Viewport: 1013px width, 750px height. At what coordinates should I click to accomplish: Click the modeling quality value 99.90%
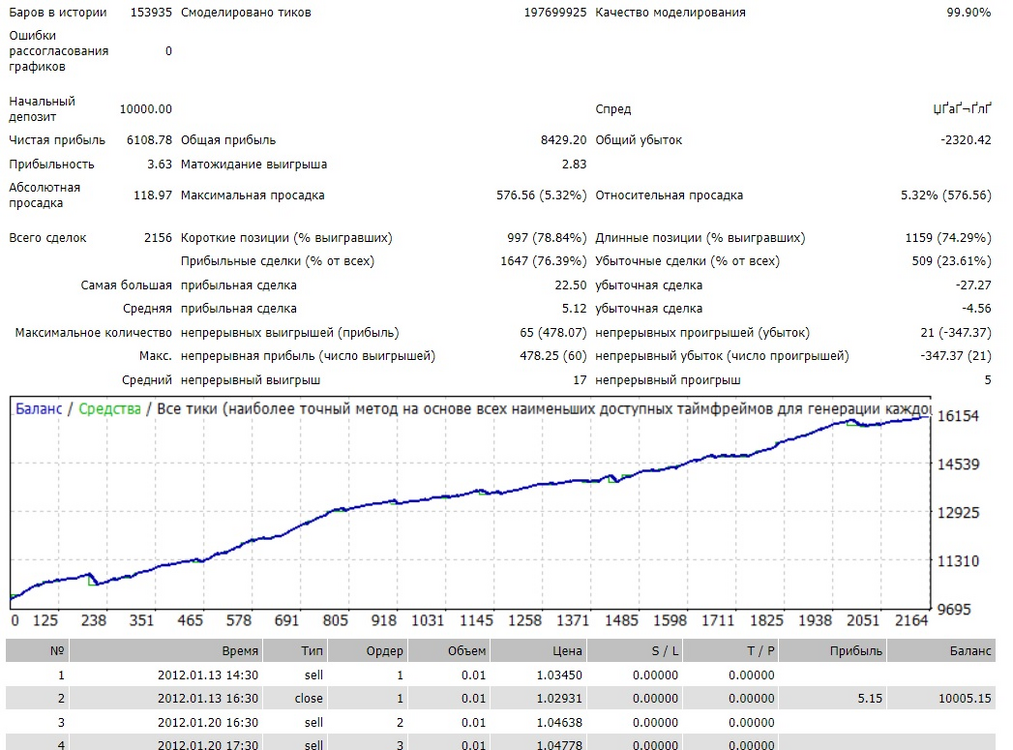point(968,12)
